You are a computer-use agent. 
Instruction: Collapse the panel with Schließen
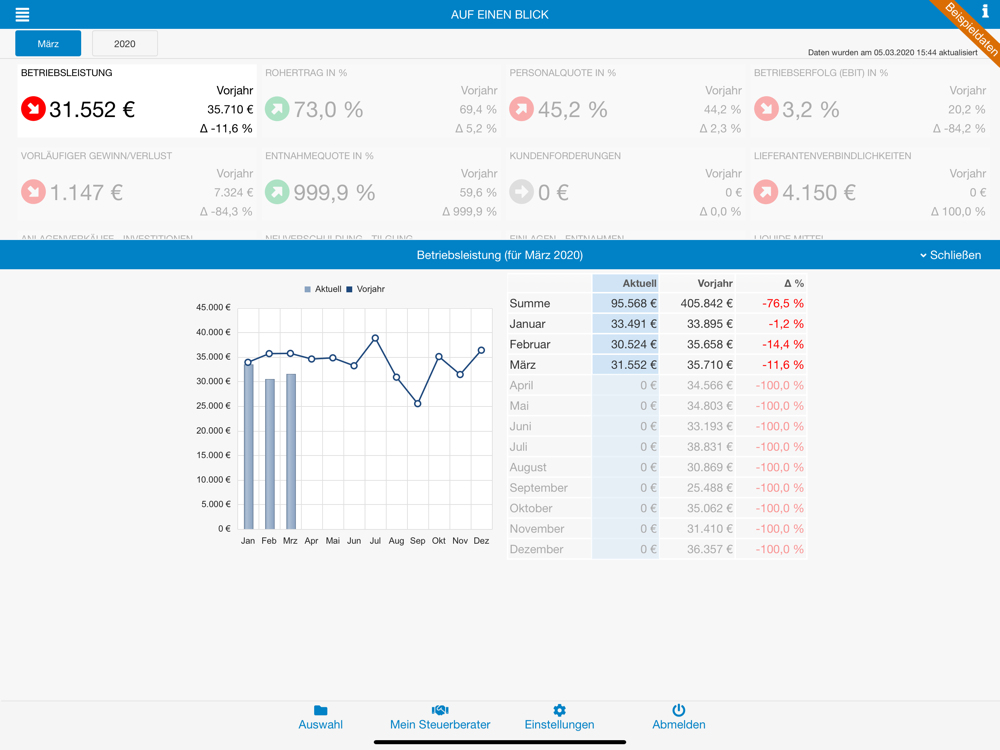[950, 255]
